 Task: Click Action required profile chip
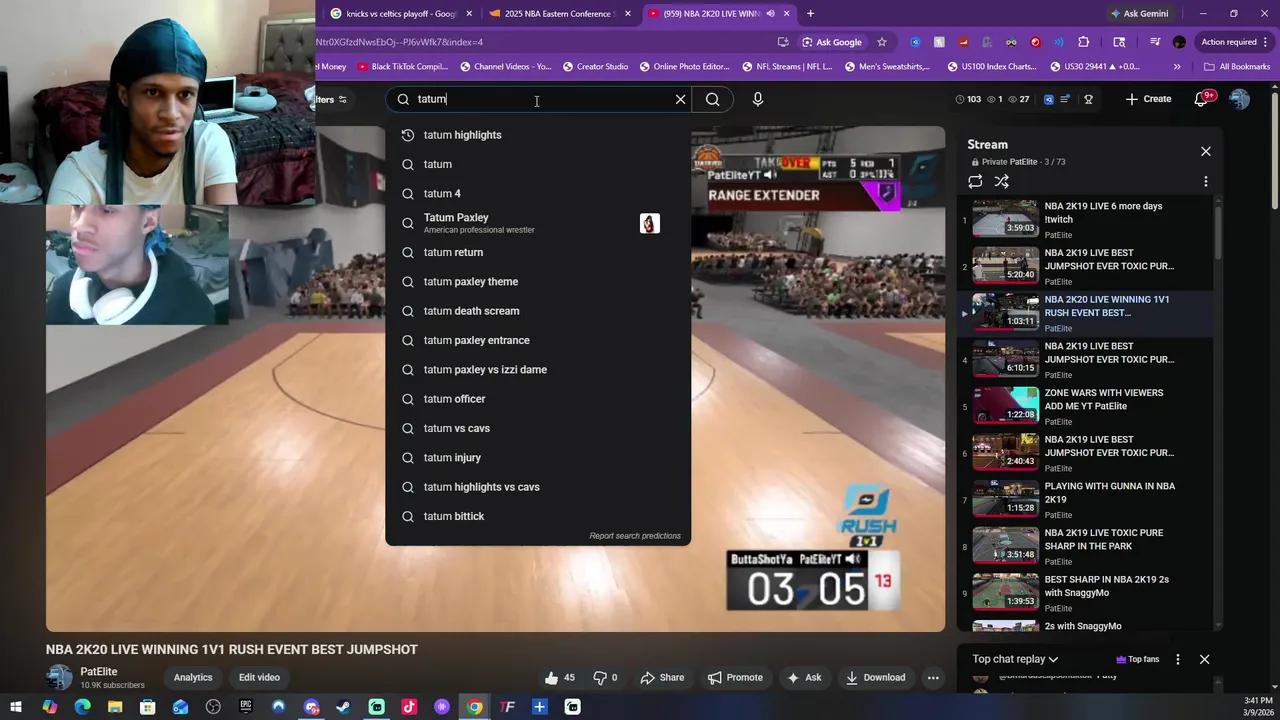coord(1235,42)
